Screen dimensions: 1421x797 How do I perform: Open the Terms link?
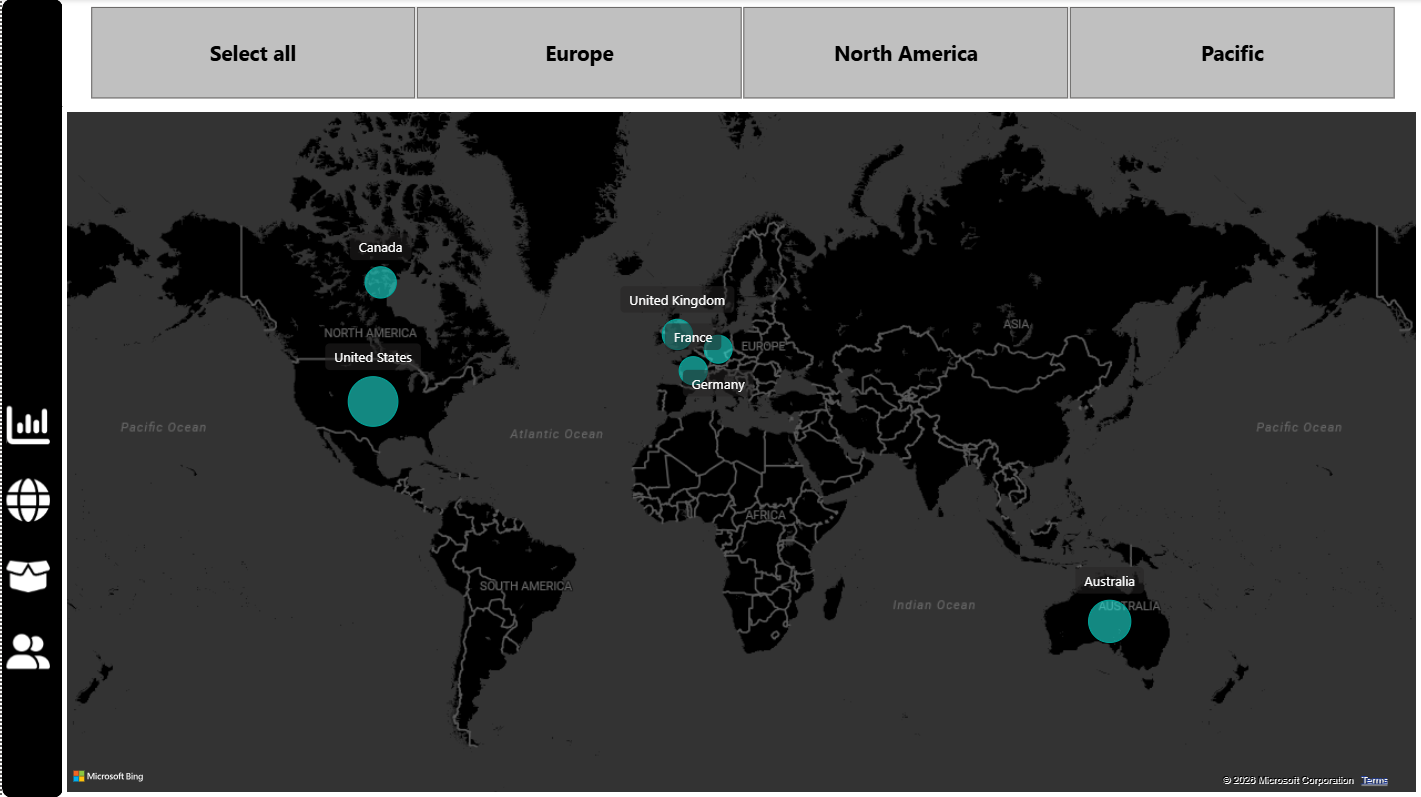1375,780
